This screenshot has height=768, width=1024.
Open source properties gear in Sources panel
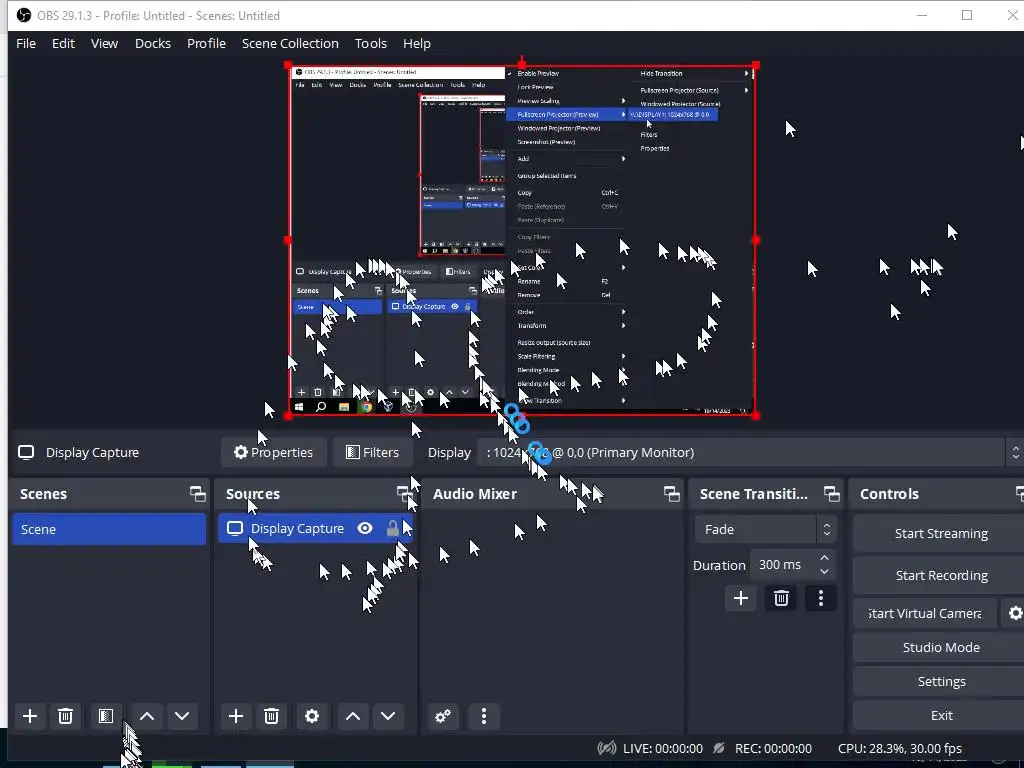[312, 716]
